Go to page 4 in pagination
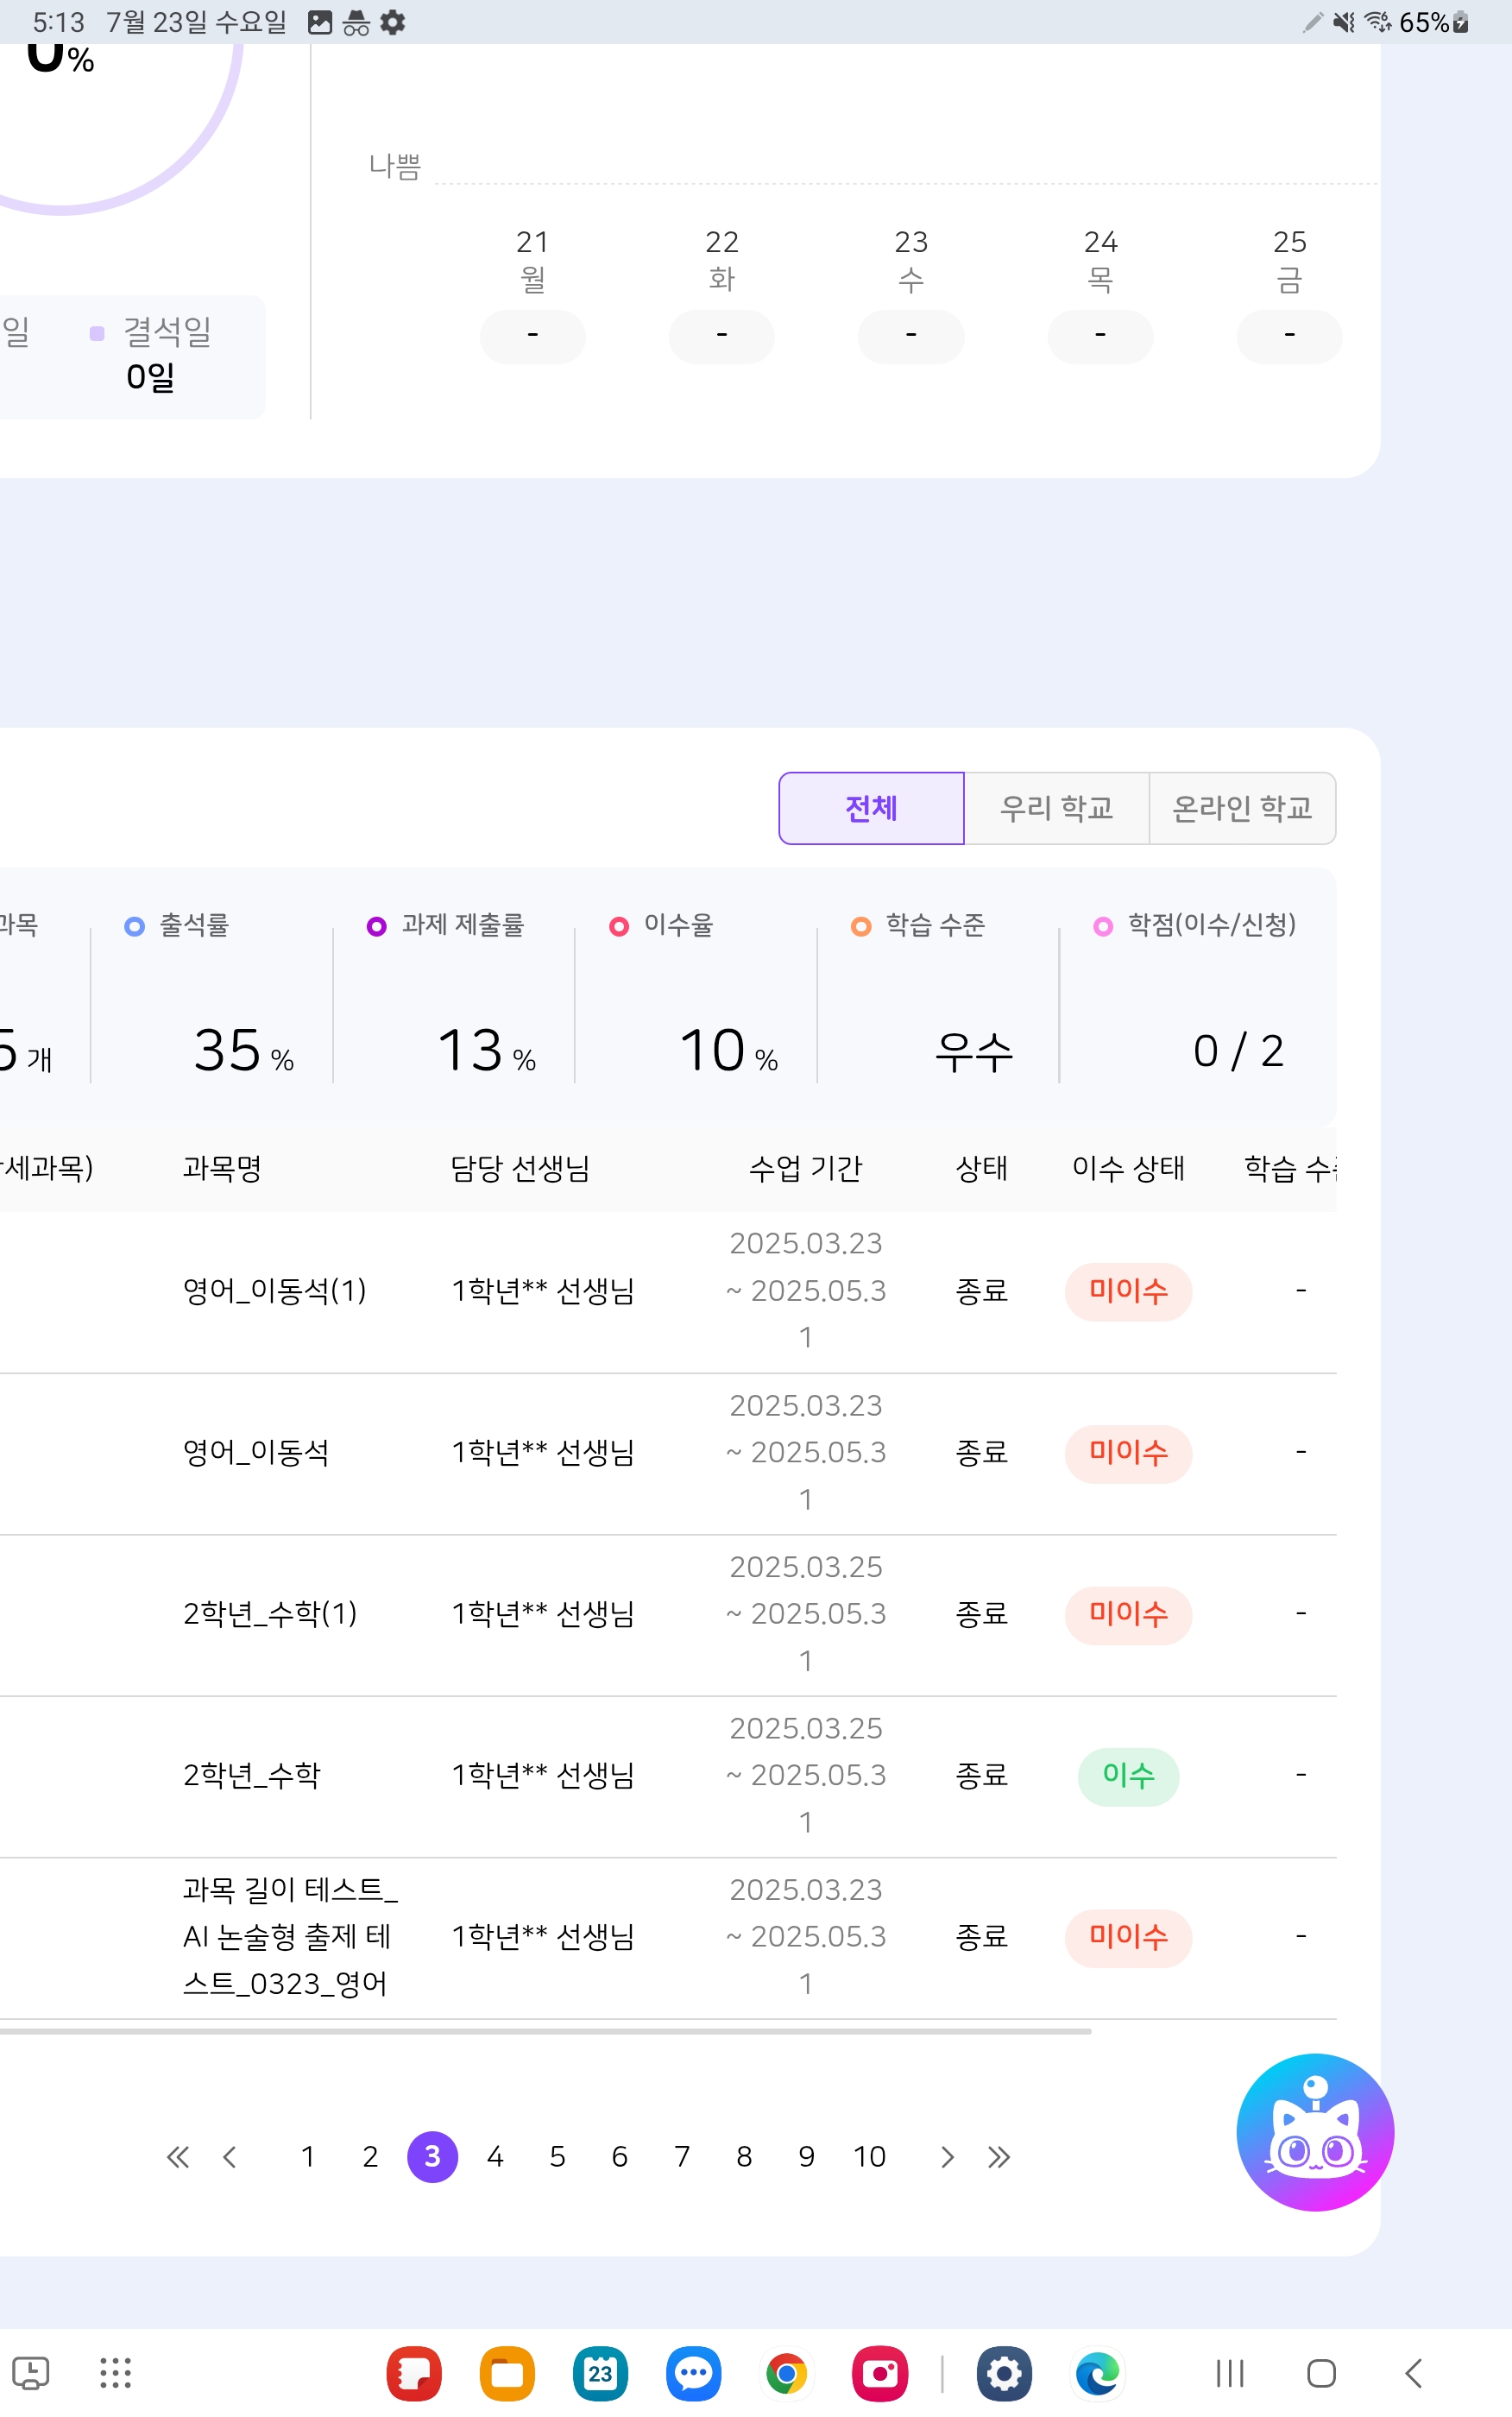1512x2417 pixels. 495,2157
